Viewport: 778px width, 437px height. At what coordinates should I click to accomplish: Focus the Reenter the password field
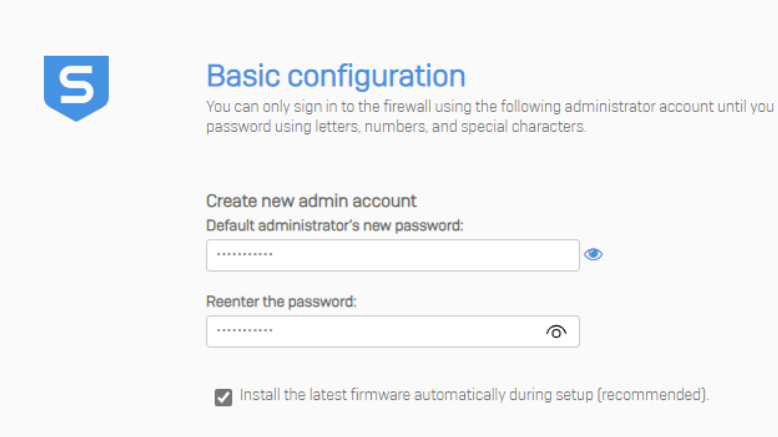pyautogui.click(x=380, y=332)
